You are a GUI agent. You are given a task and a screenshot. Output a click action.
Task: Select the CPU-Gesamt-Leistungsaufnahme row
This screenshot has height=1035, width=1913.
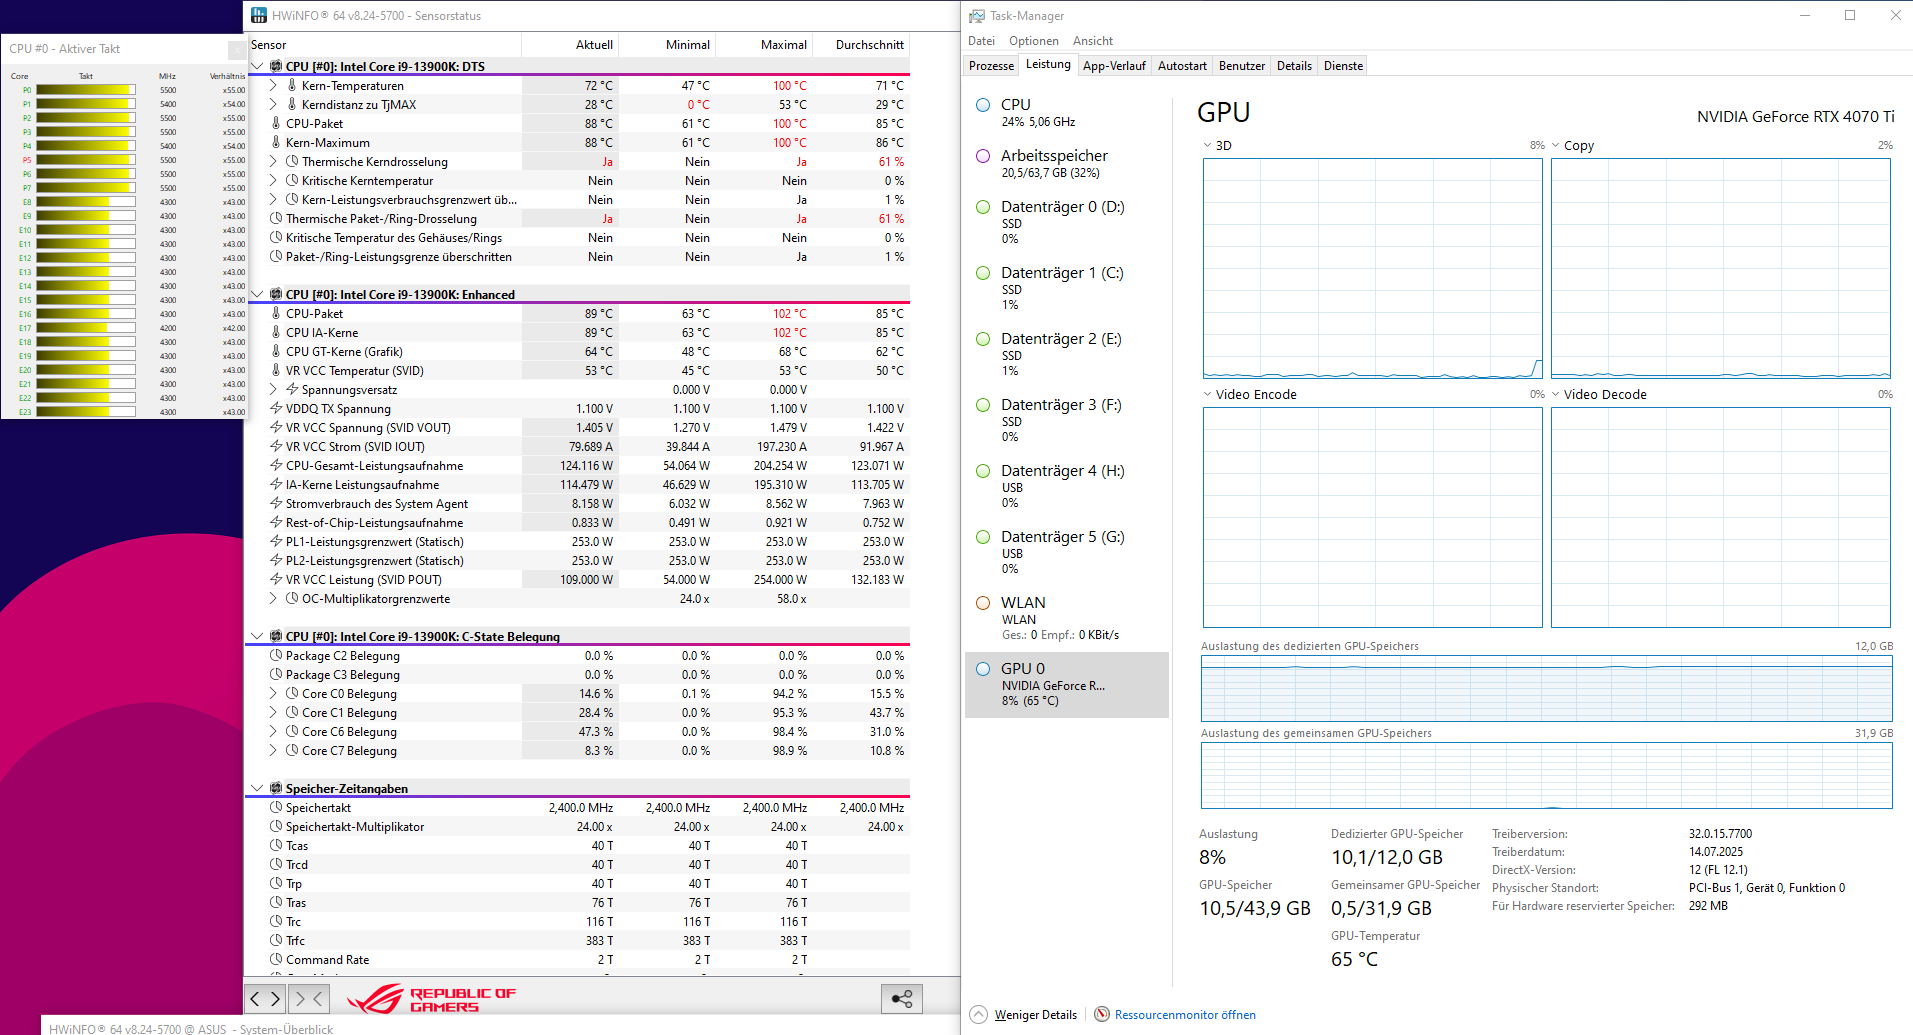point(578,465)
